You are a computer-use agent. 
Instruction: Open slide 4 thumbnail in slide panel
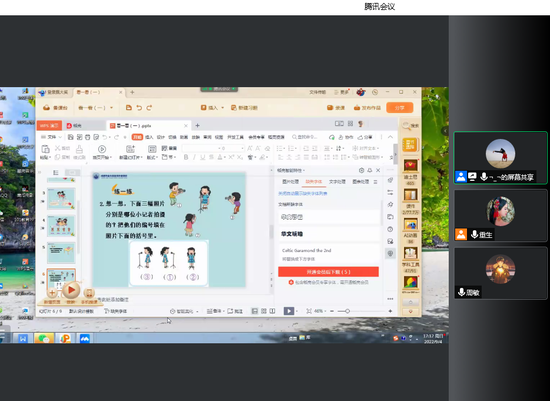click(61, 226)
